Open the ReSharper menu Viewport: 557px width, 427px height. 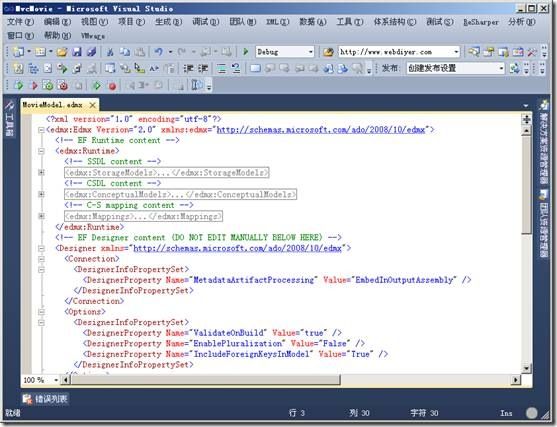tap(481, 22)
